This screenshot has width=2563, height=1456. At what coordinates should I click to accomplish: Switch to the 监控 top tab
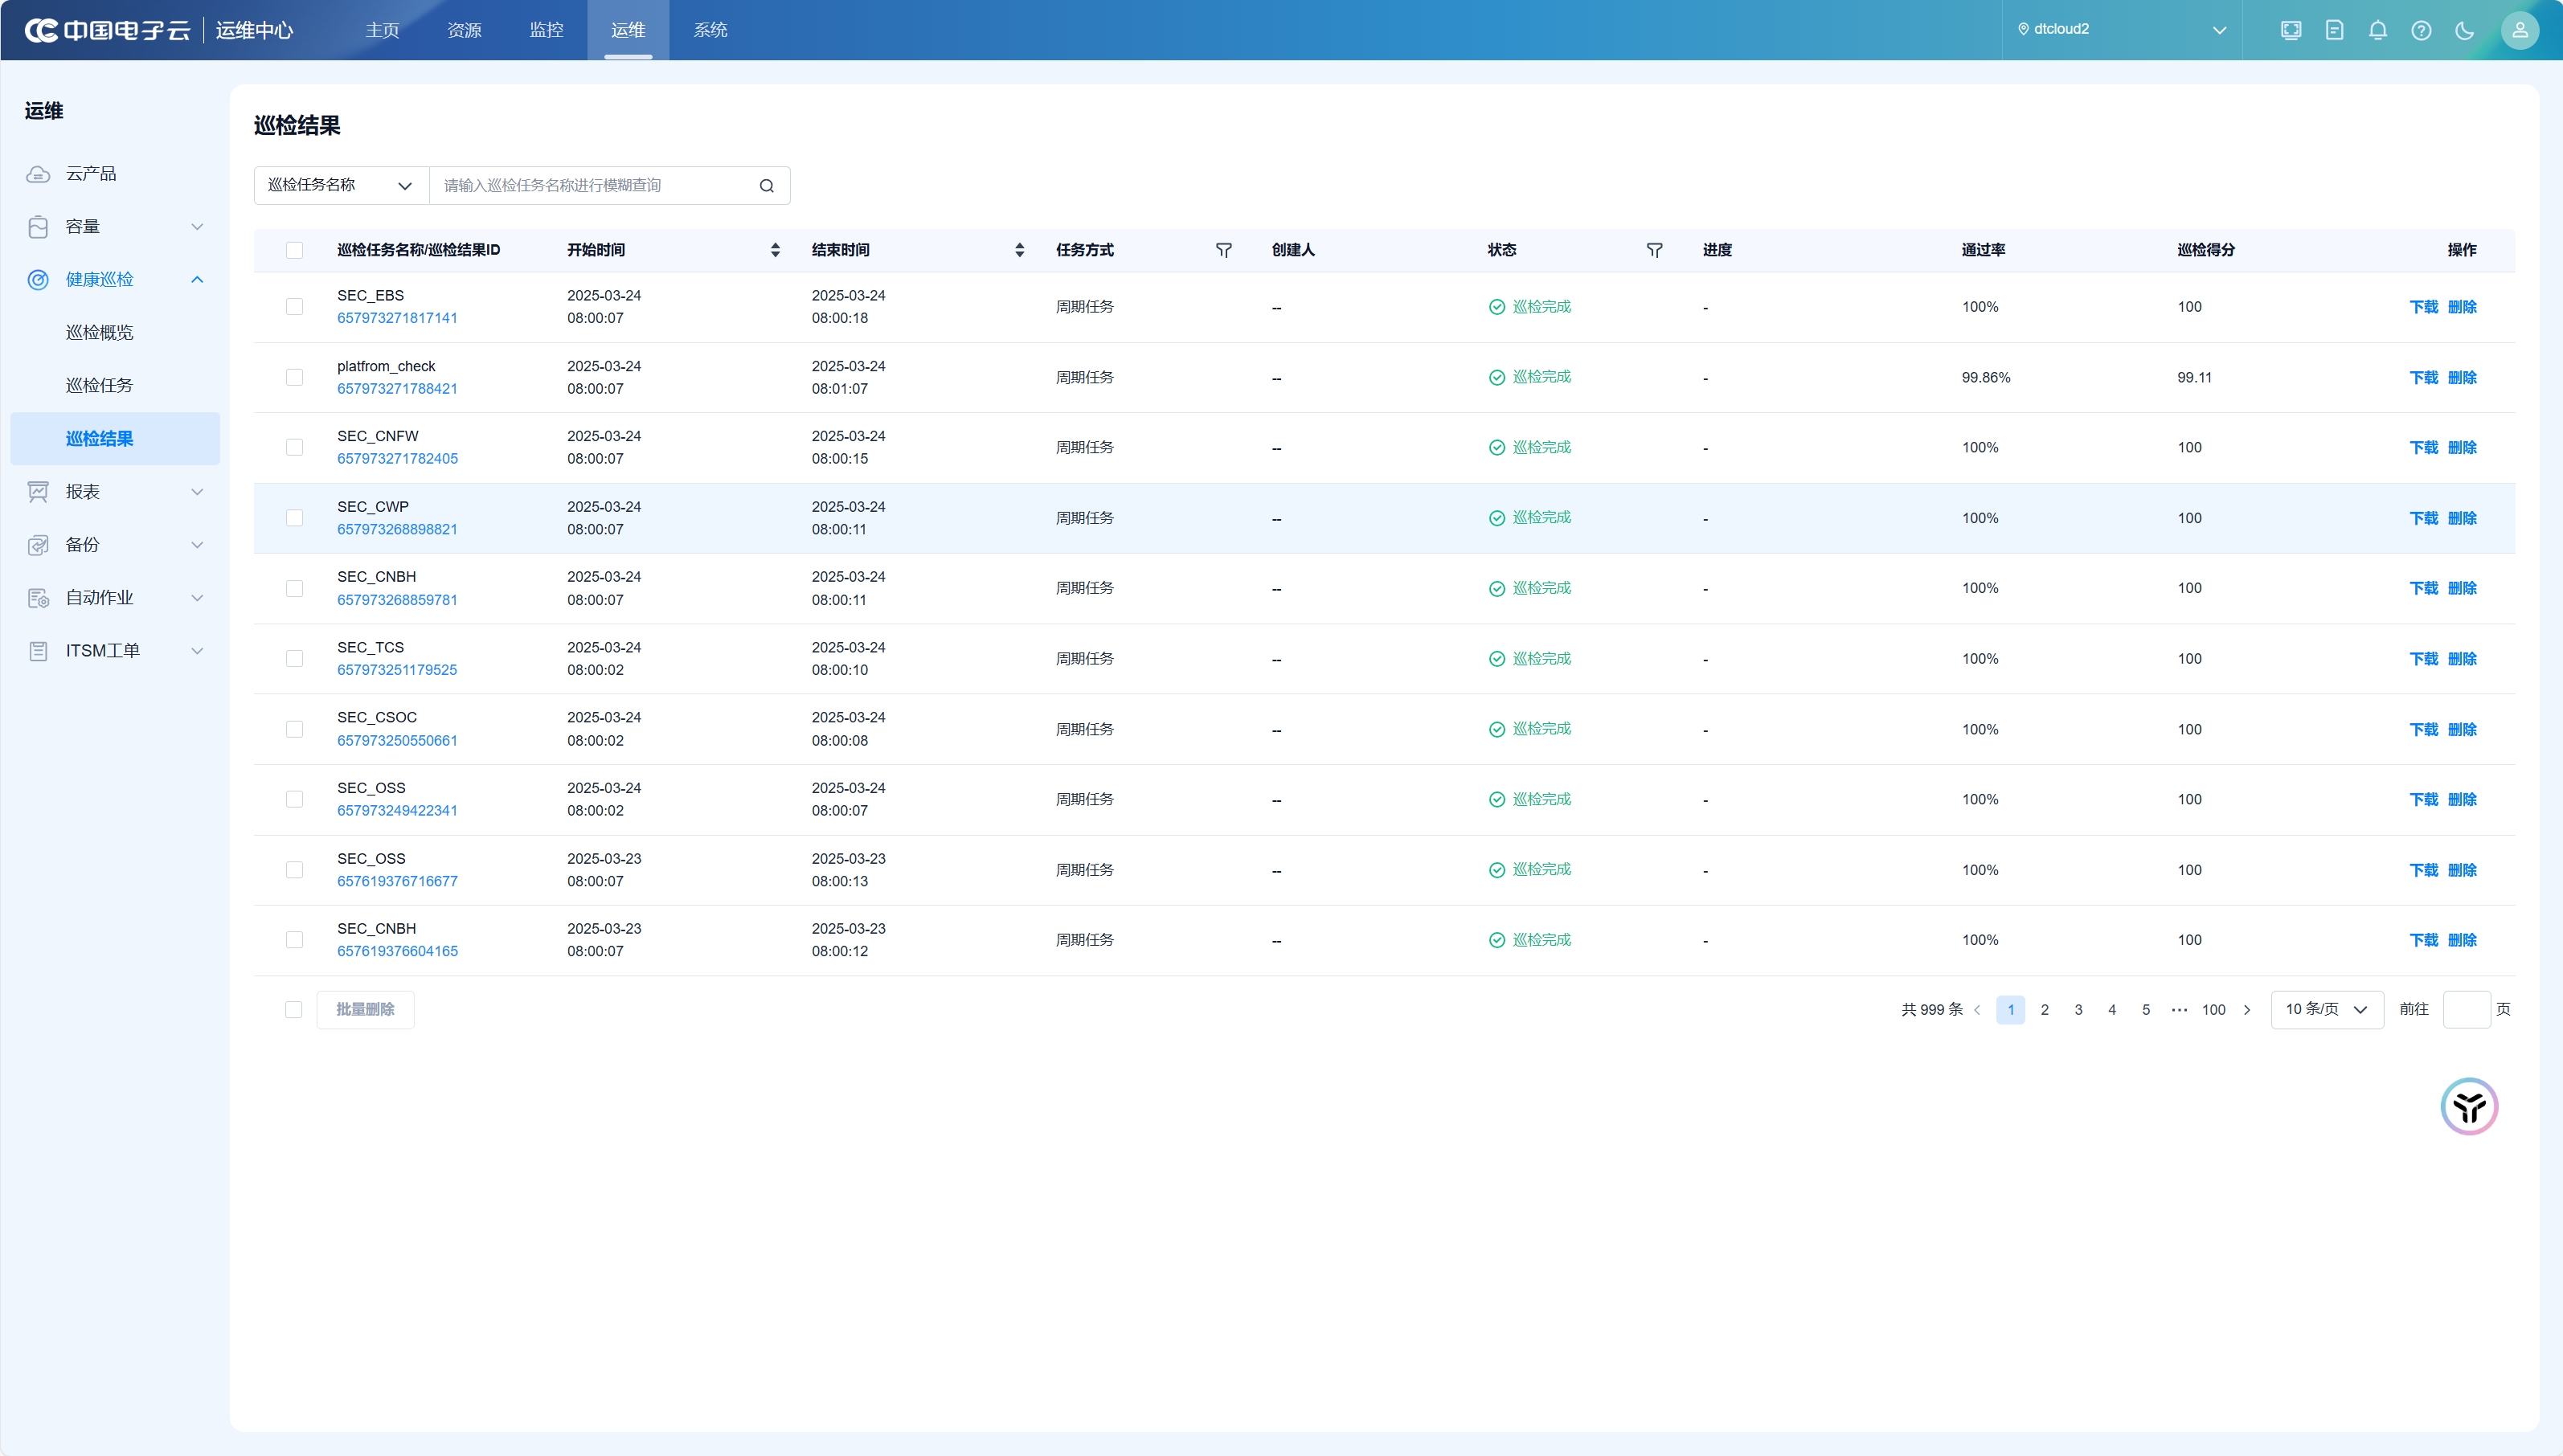[546, 30]
